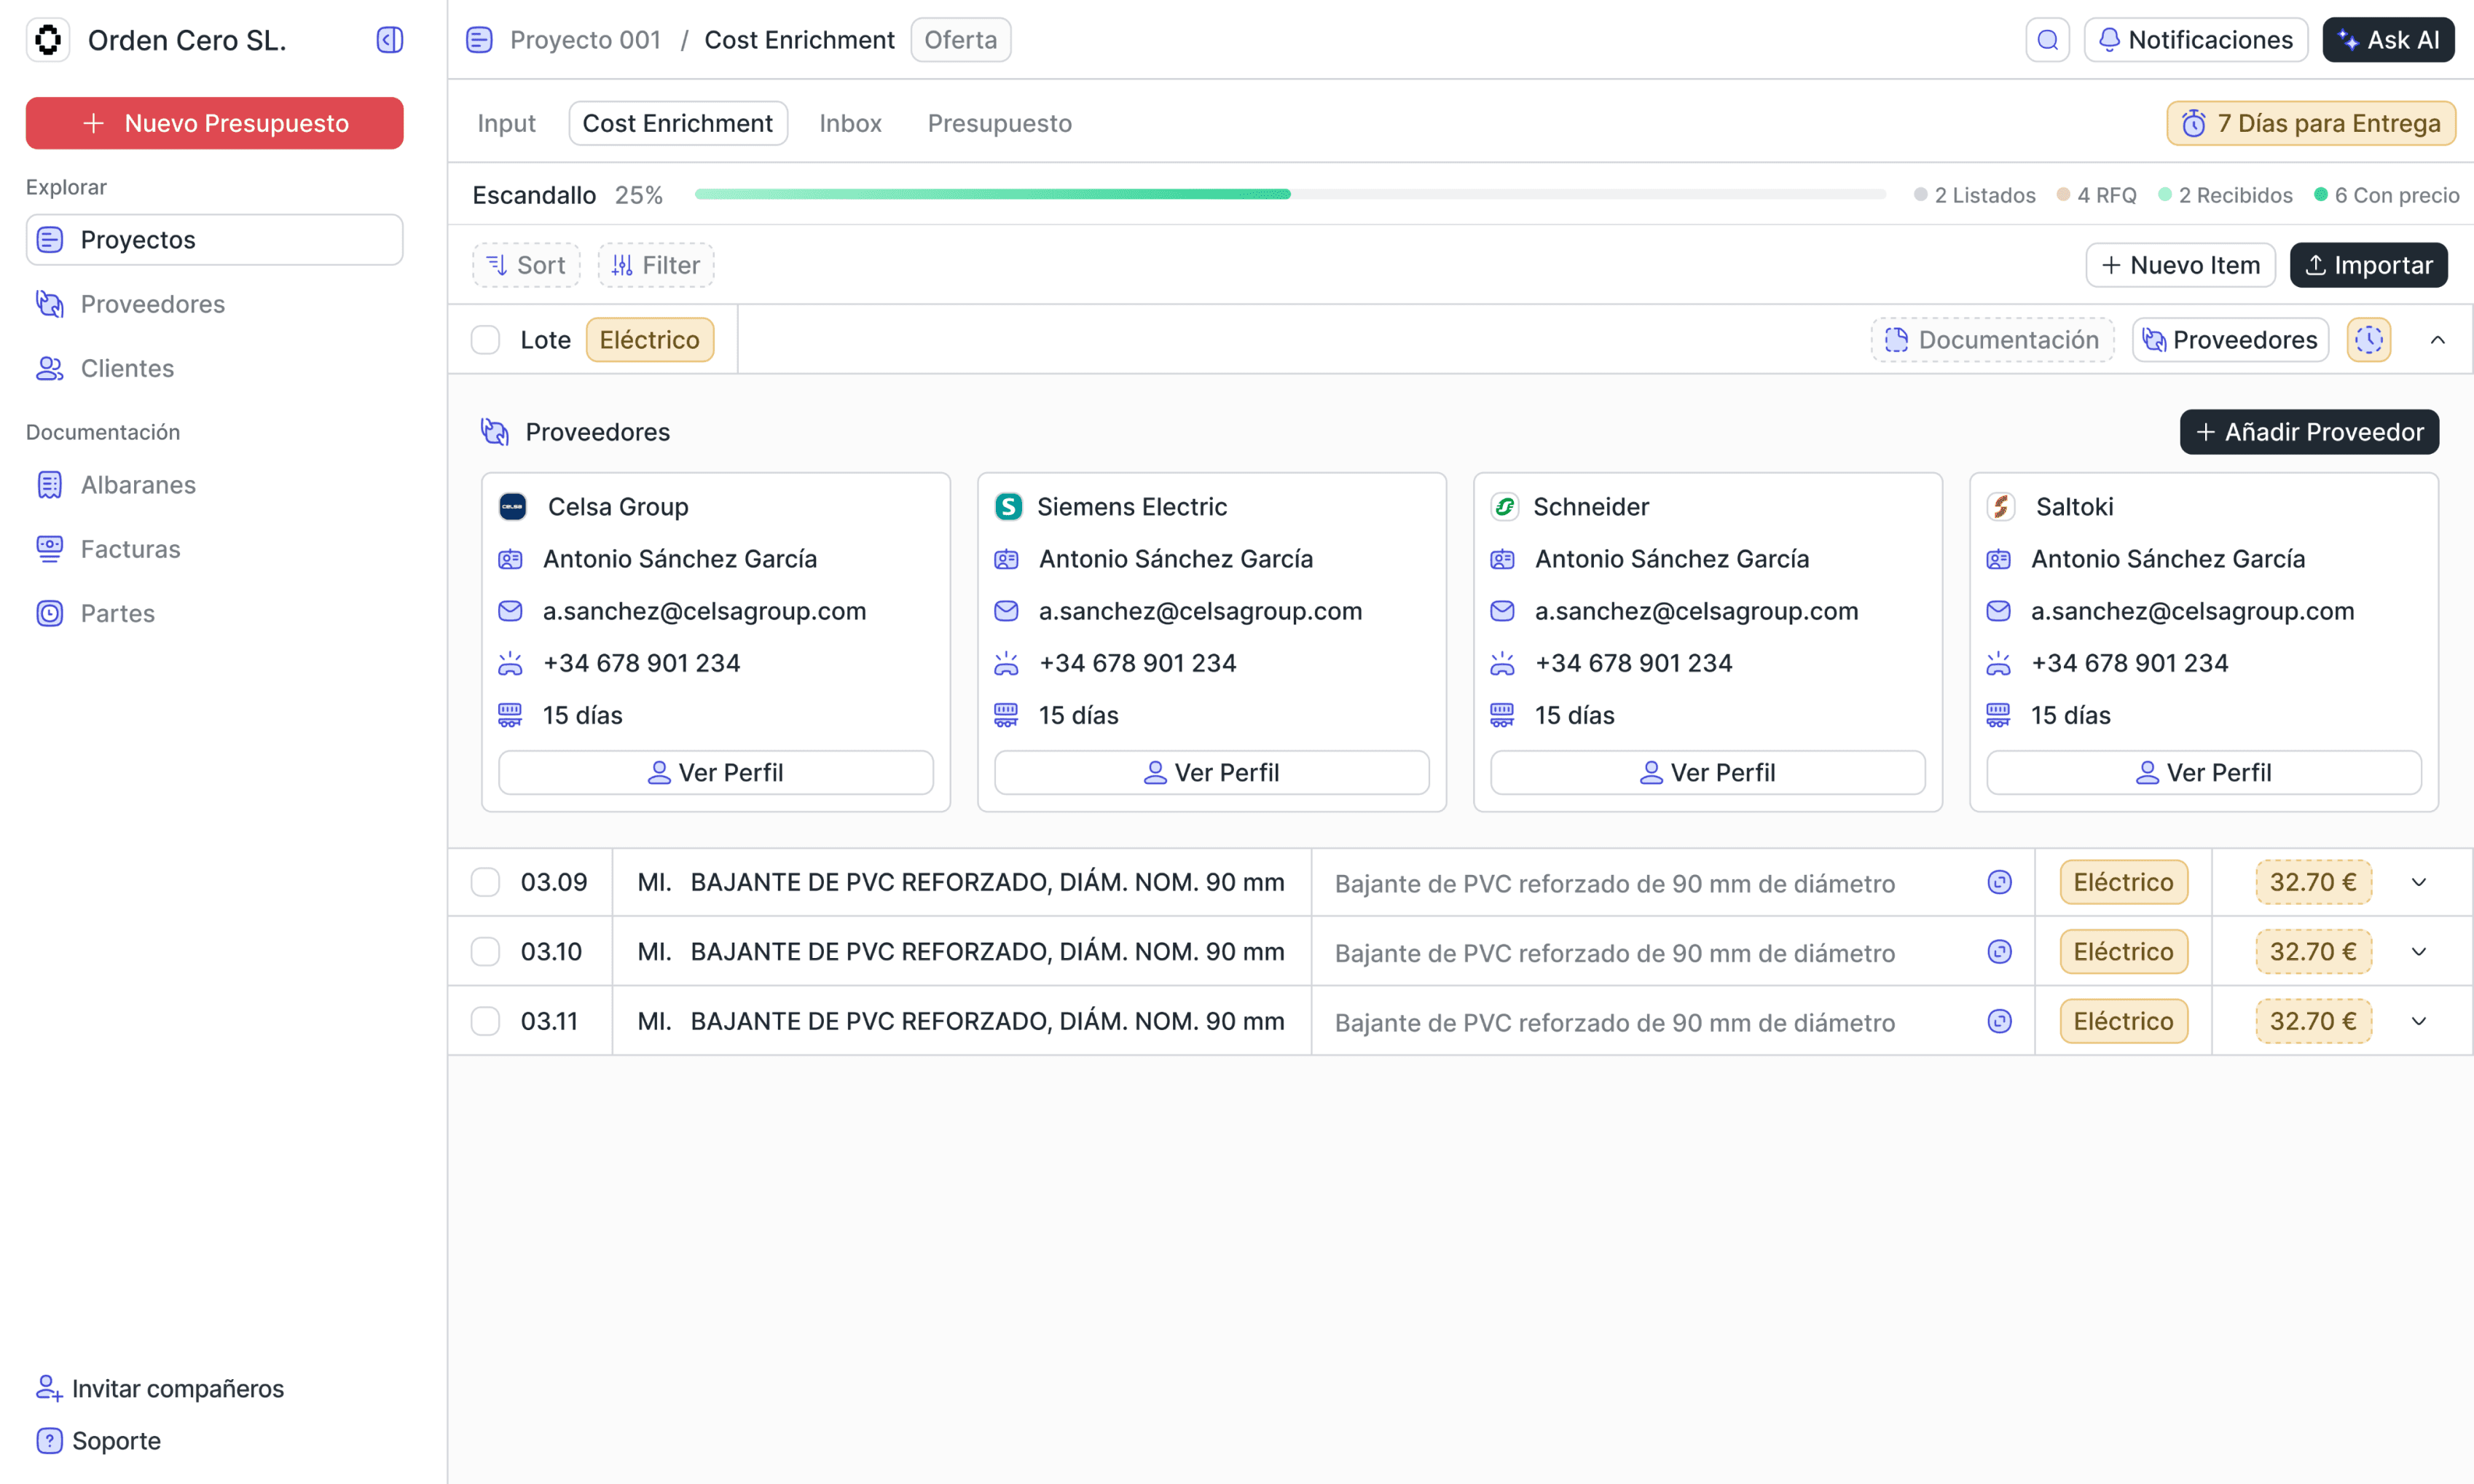Open Facturas in the sidebar
Screen dimensions: 2474x1484
pos(130,549)
